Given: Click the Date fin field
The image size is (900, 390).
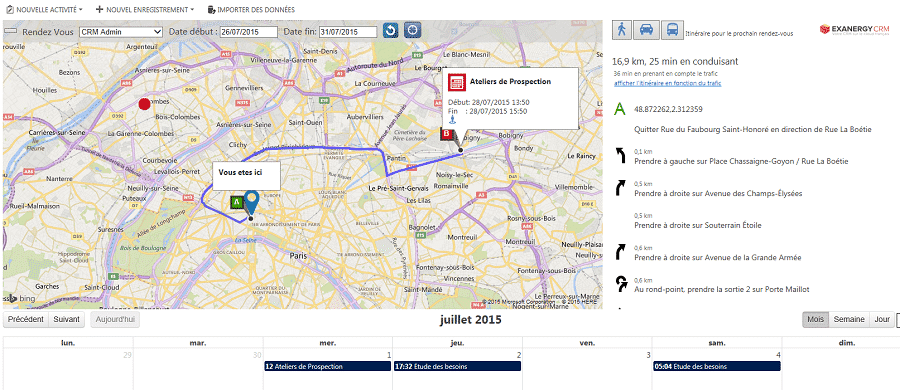Looking at the screenshot, I should pyautogui.click(x=348, y=32).
